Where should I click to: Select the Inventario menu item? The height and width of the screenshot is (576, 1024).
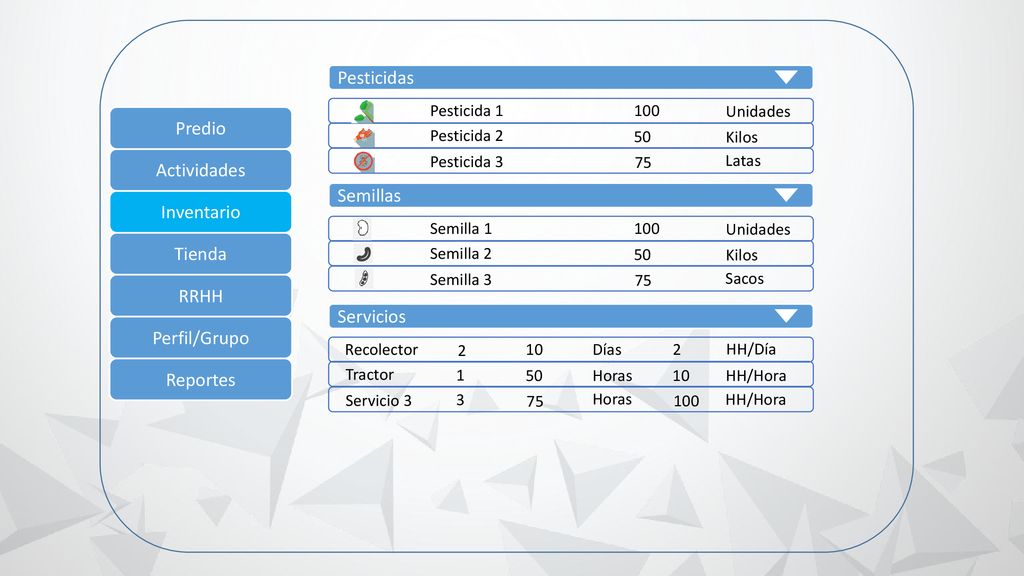point(200,212)
